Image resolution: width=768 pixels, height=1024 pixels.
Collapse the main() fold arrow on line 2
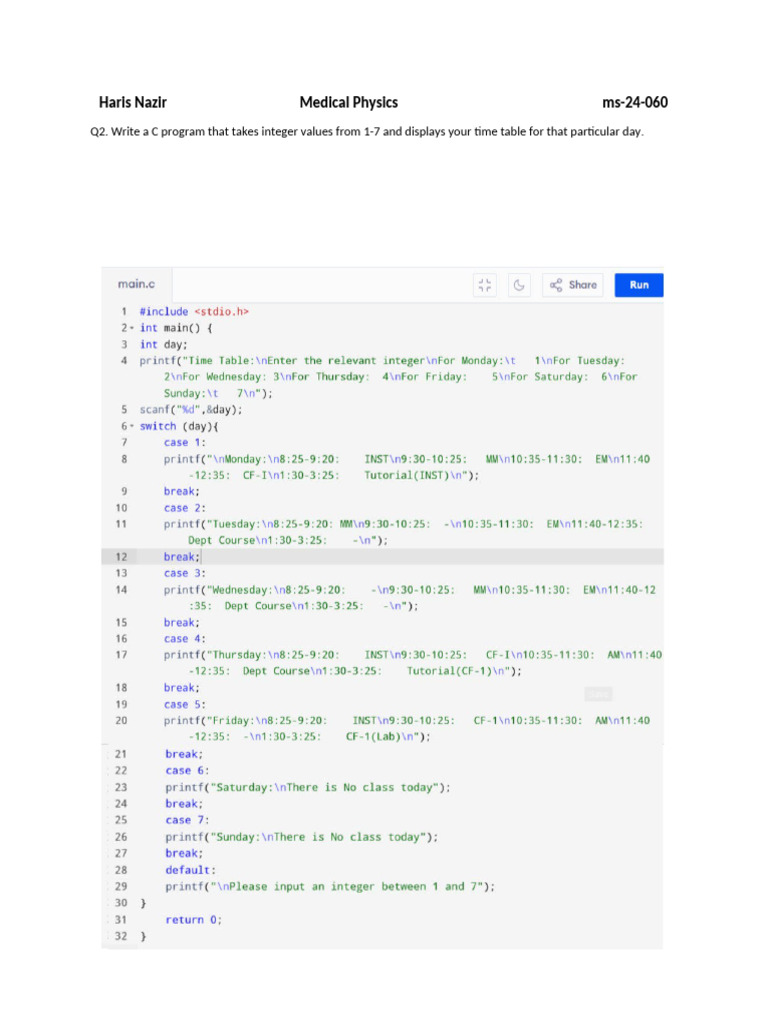[x=132, y=328]
